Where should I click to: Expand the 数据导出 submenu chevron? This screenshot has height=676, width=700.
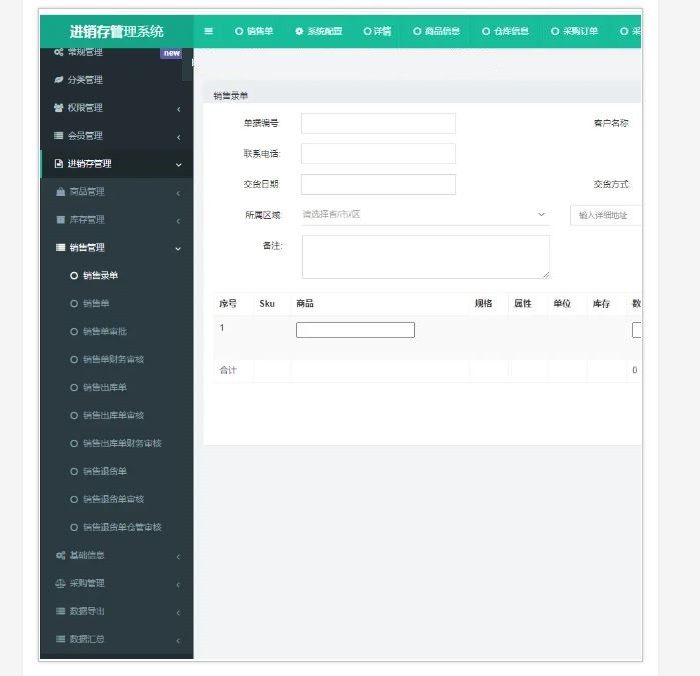pyautogui.click(x=179, y=613)
